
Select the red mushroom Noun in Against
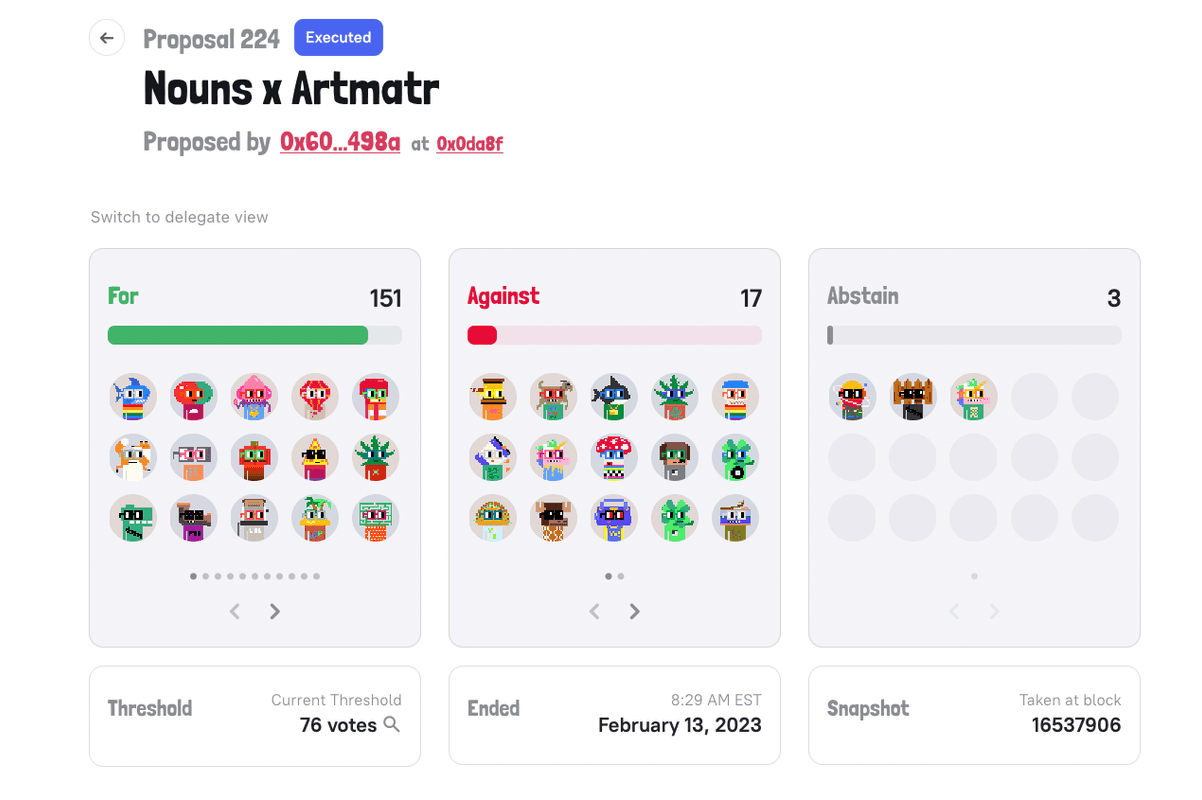614,457
